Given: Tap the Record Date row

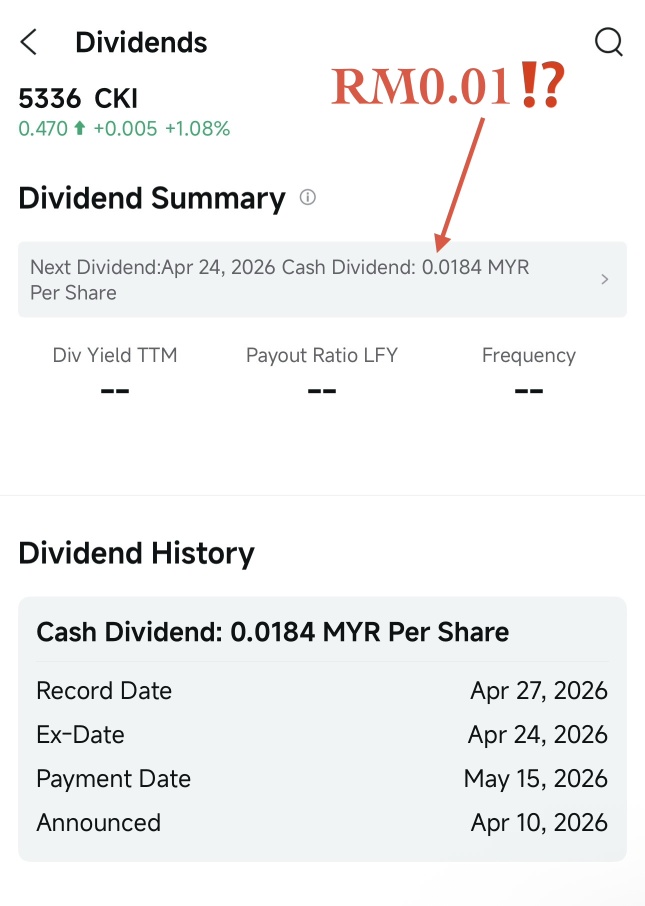Looking at the screenshot, I should (322, 691).
